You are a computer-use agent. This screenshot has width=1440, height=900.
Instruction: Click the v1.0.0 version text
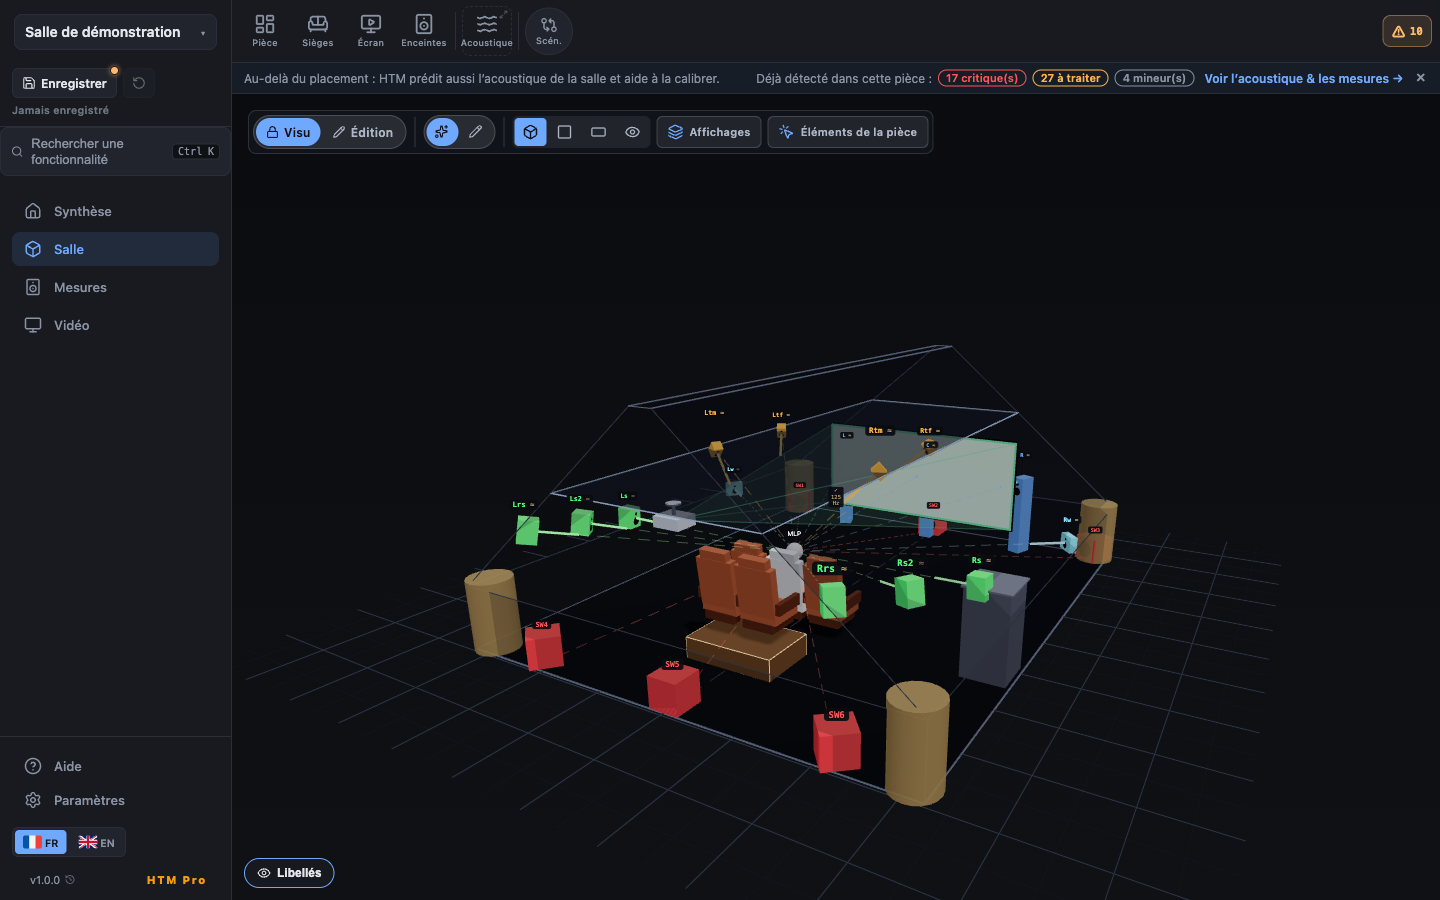coord(45,880)
